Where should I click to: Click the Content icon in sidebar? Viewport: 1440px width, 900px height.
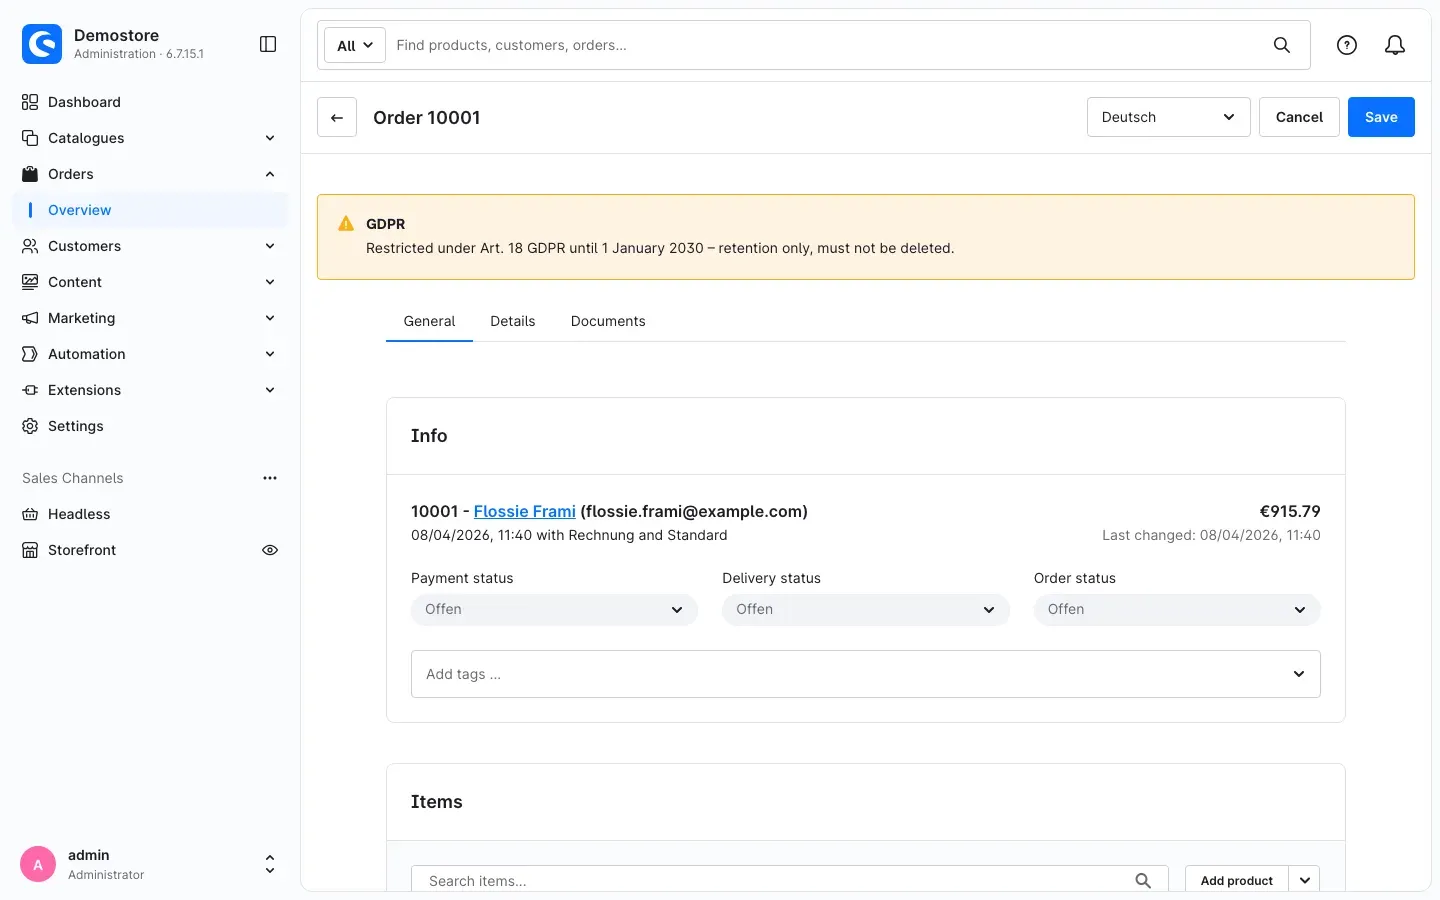click(x=30, y=282)
